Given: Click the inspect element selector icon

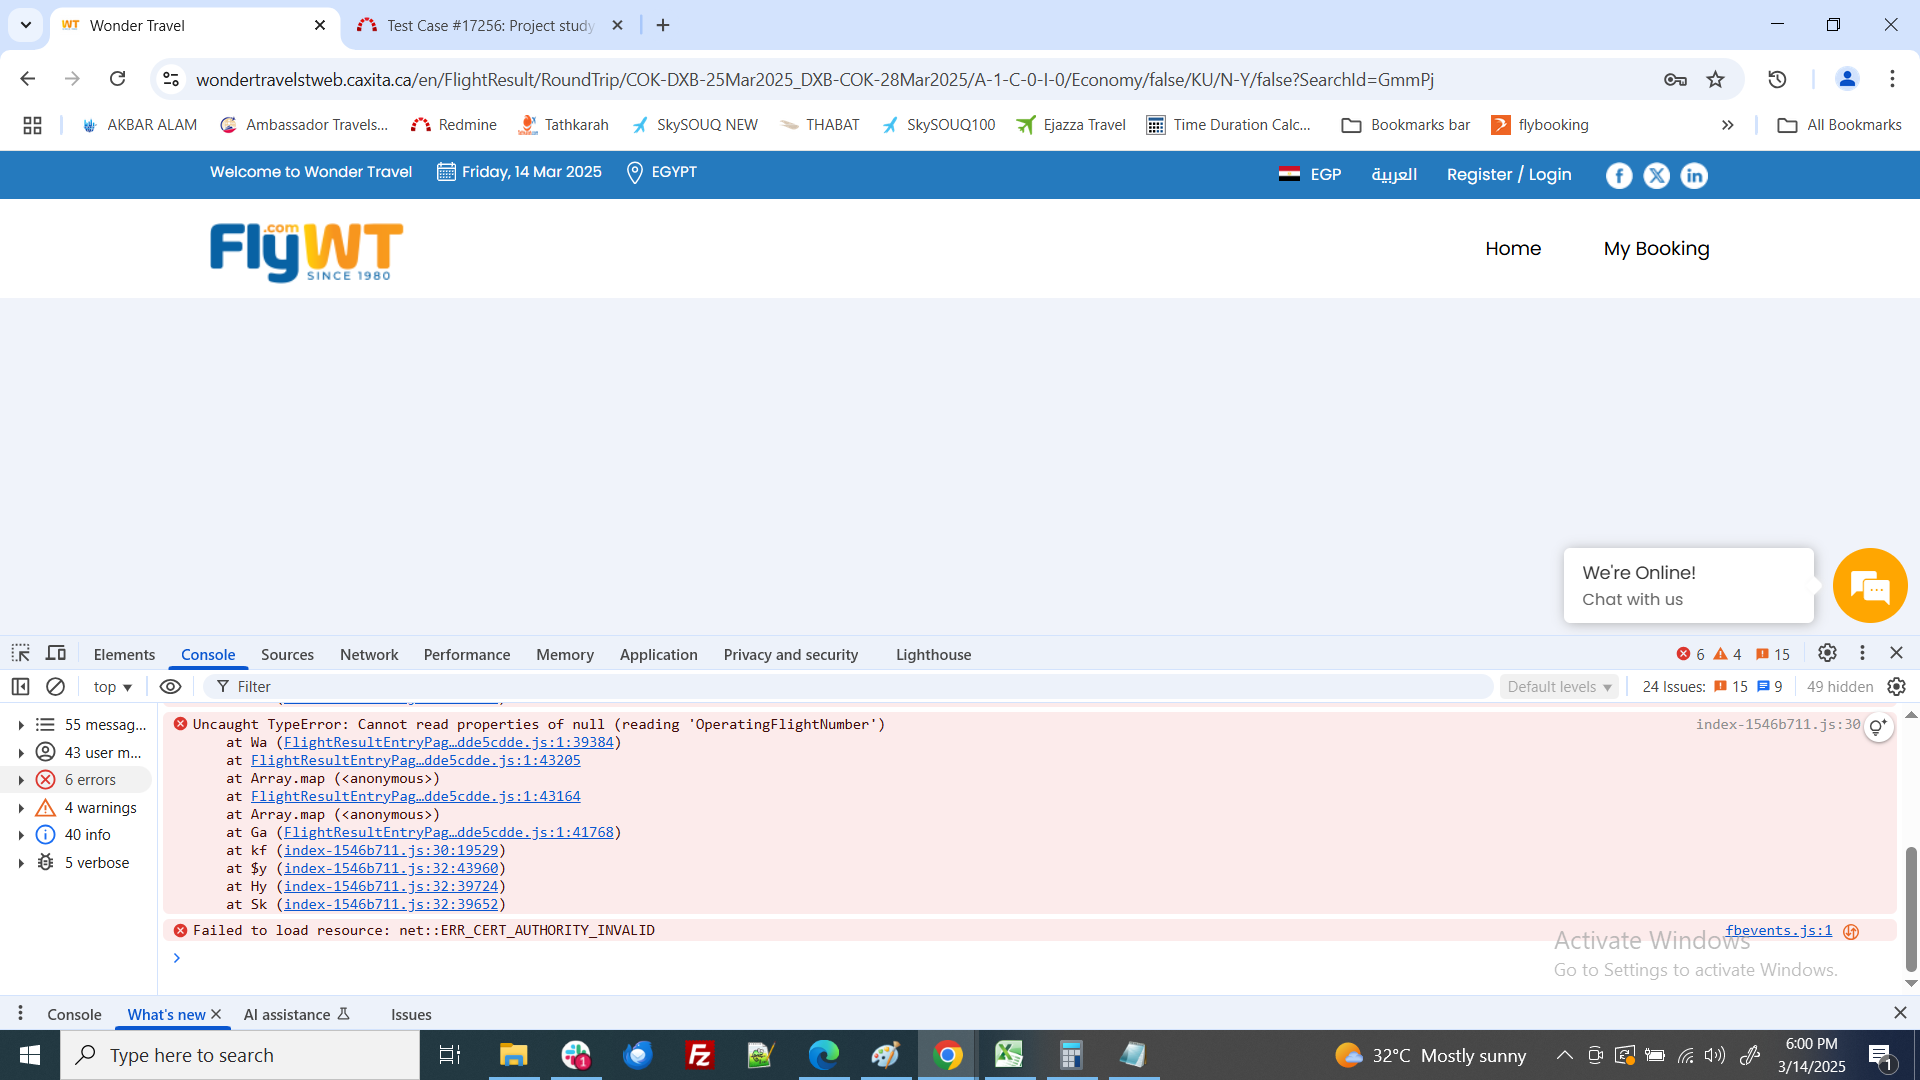Looking at the screenshot, I should (x=20, y=653).
